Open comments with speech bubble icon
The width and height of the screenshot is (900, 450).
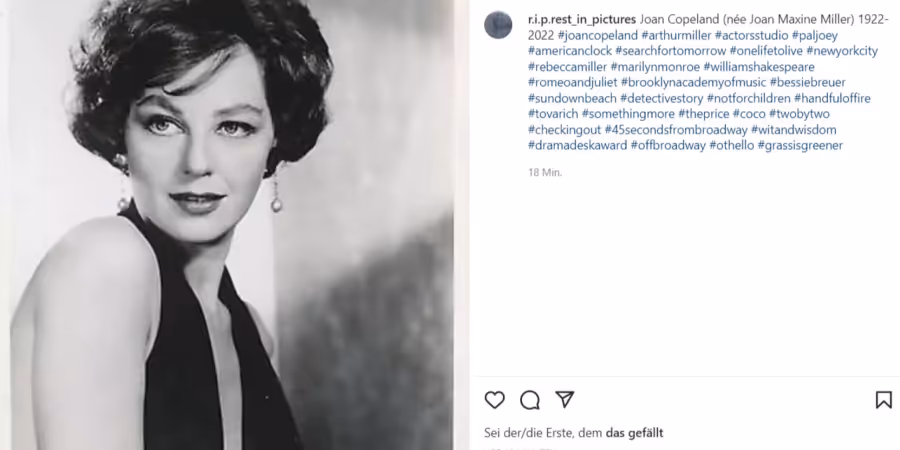click(529, 399)
